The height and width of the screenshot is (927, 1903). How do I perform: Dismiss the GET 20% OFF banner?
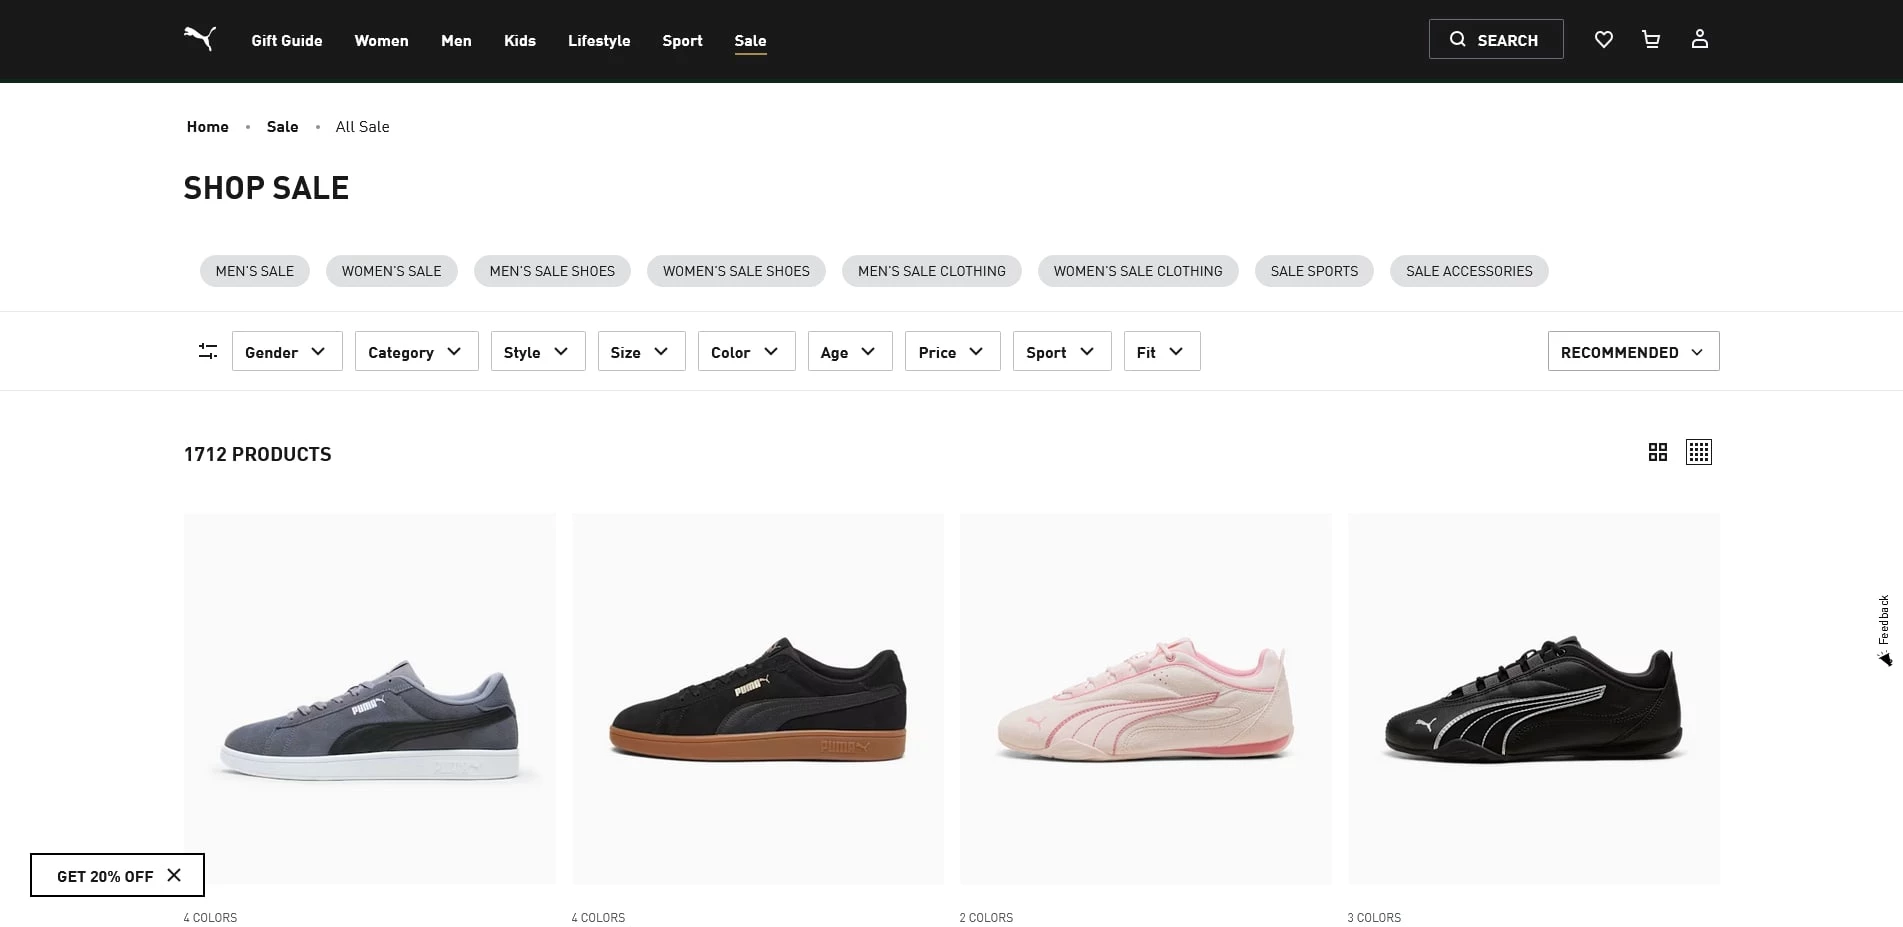173,875
